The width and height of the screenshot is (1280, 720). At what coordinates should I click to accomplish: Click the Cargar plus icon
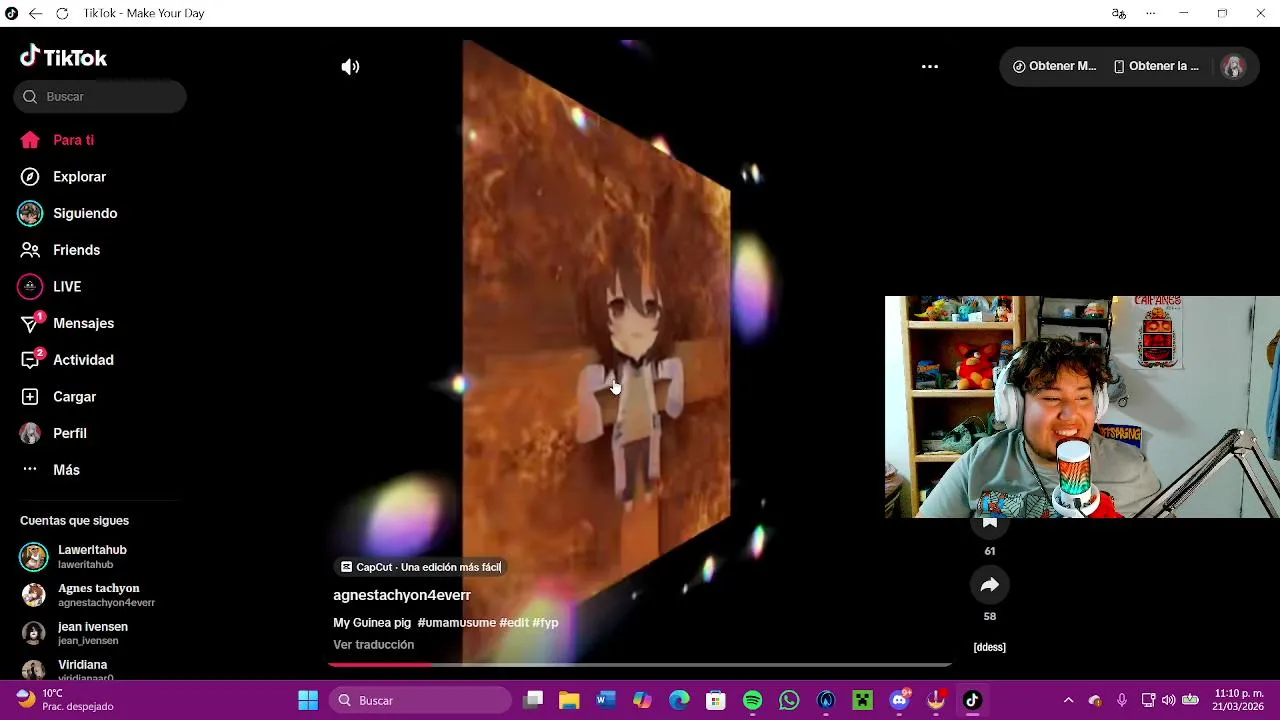pos(30,397)
